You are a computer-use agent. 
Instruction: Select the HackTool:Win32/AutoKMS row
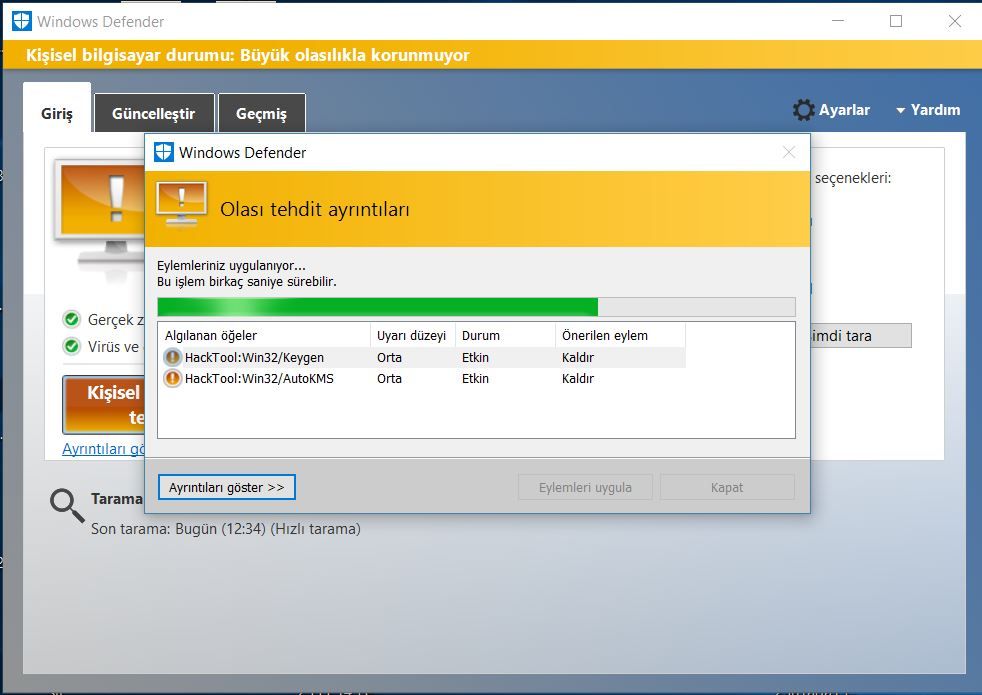(x=422, y=379)
